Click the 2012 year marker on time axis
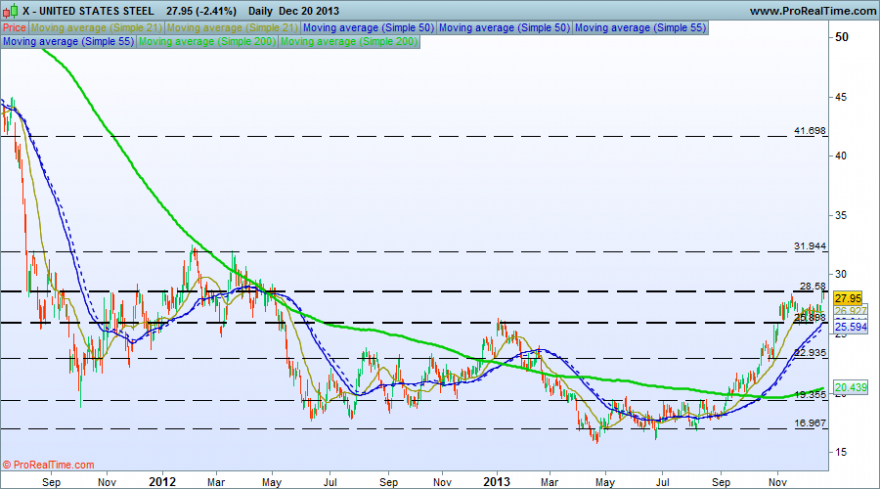 [162, 482]
